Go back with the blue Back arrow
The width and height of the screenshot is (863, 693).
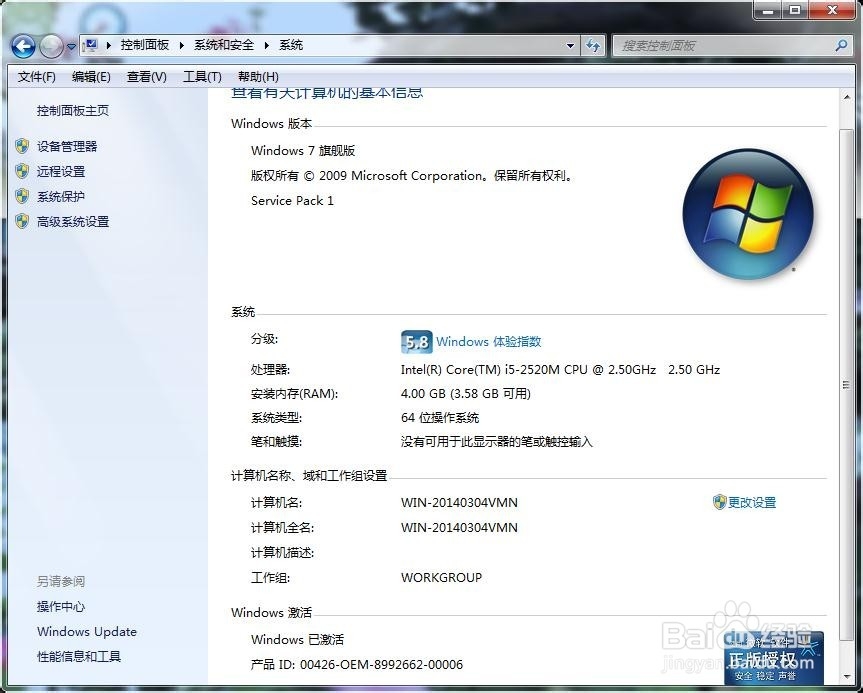point(23,46)
